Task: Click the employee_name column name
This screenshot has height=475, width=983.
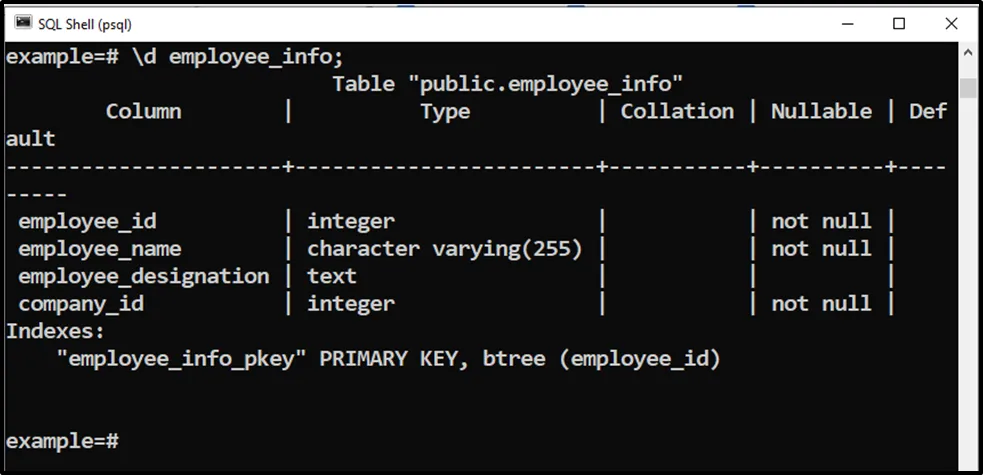Action: 100,249
